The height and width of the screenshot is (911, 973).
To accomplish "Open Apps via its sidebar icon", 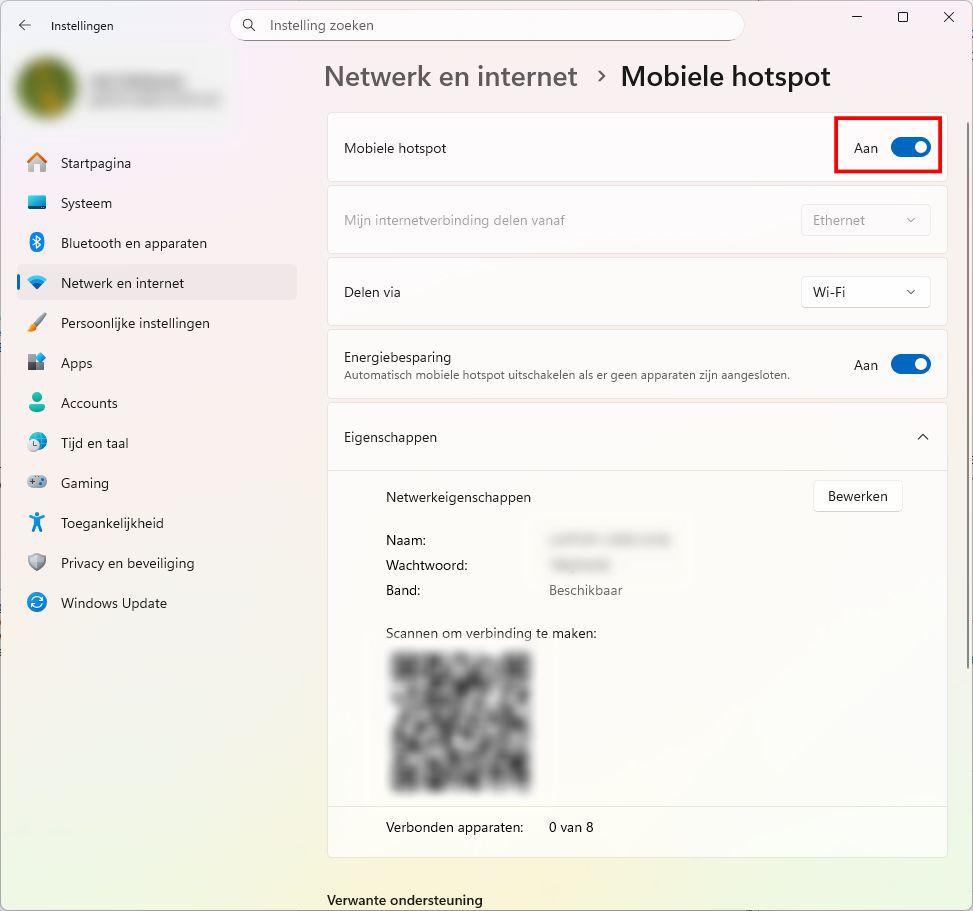I will pos(37,363).
